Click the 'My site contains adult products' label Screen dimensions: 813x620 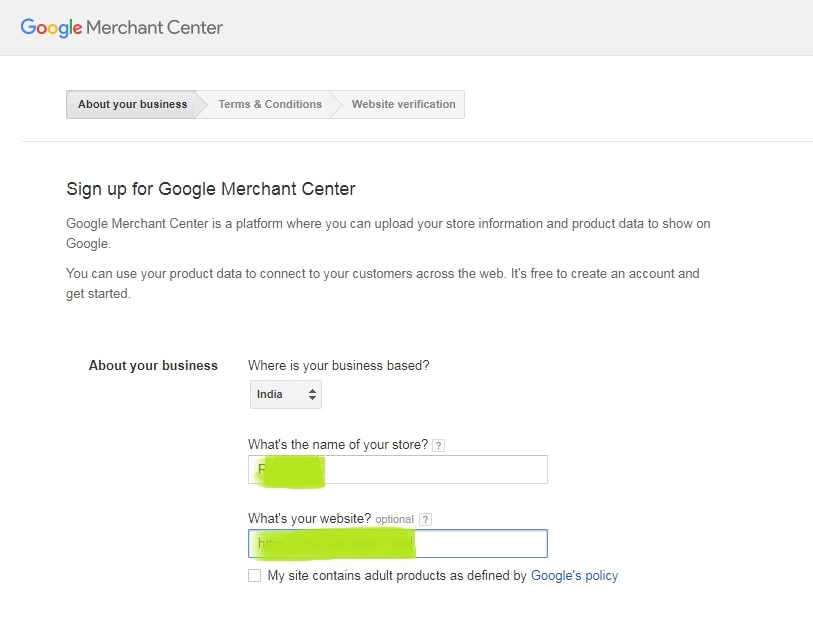click(396, 576)
